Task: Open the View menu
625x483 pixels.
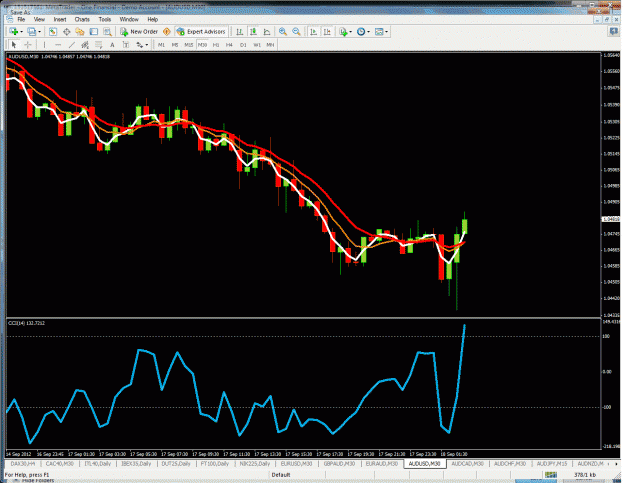Action: coord(39,20)
